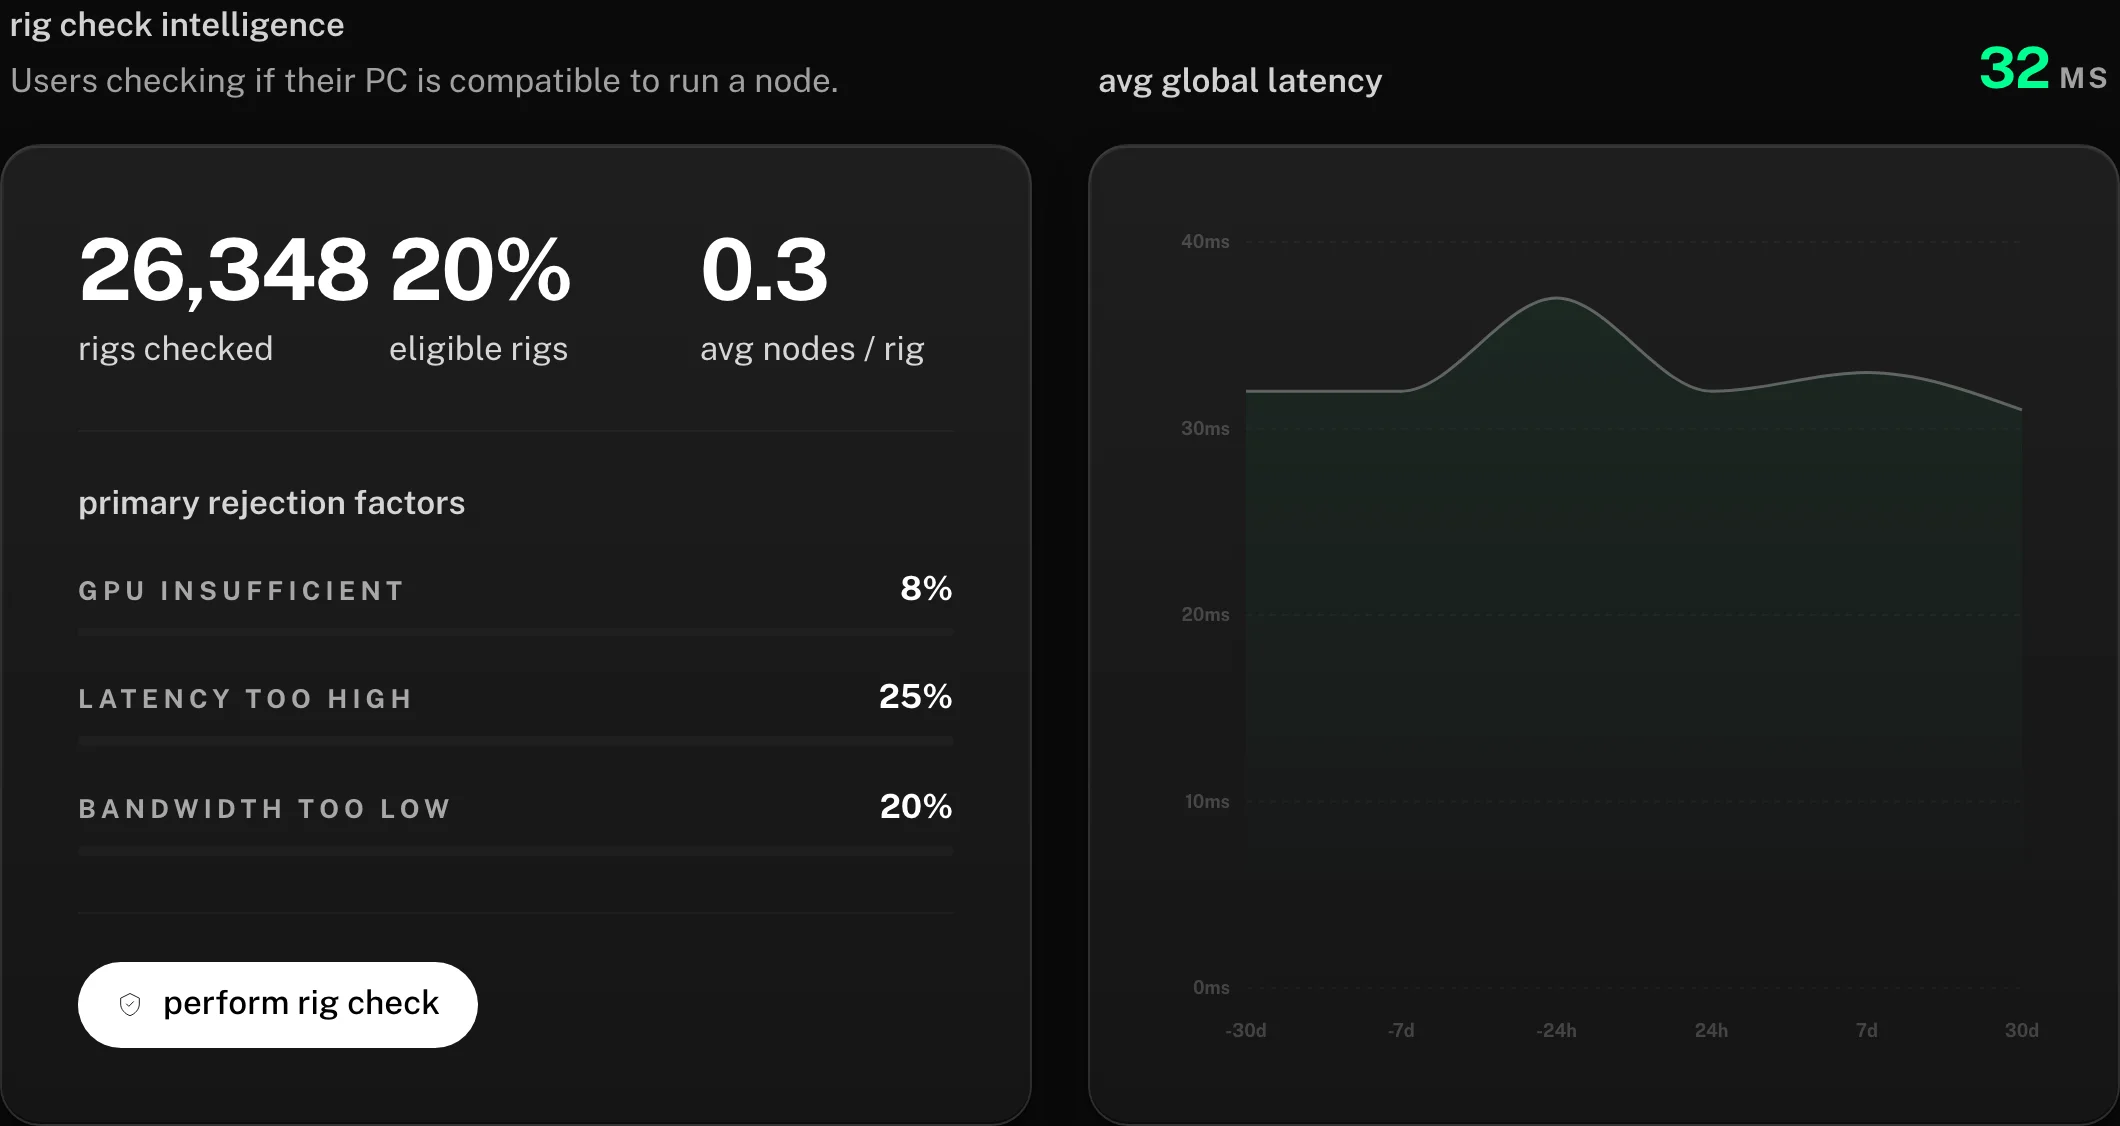Select the LATENCY TOO HIGH row label
2120x1126 pixels.
[245, 698]
